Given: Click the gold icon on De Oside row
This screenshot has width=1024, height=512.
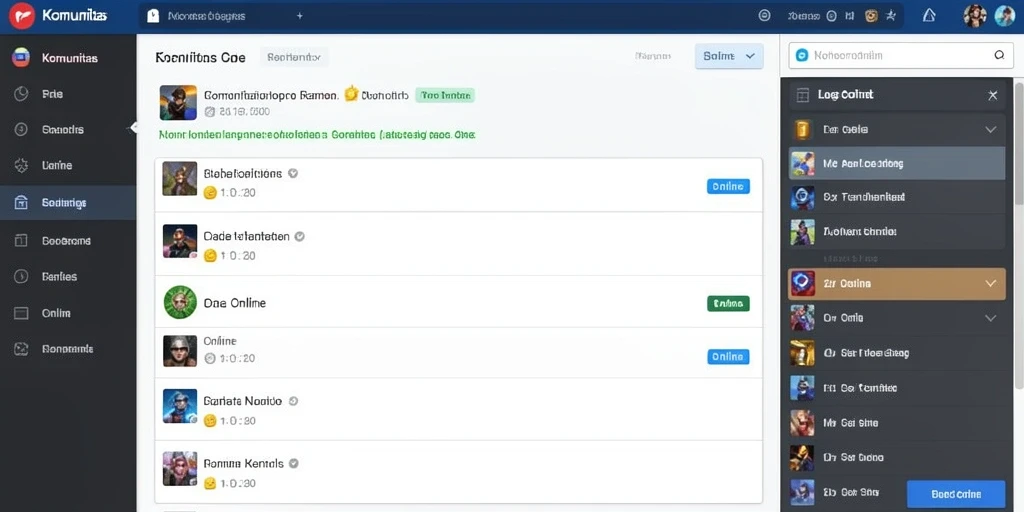Looking at the screenshot, I should (x=803, y=130).
